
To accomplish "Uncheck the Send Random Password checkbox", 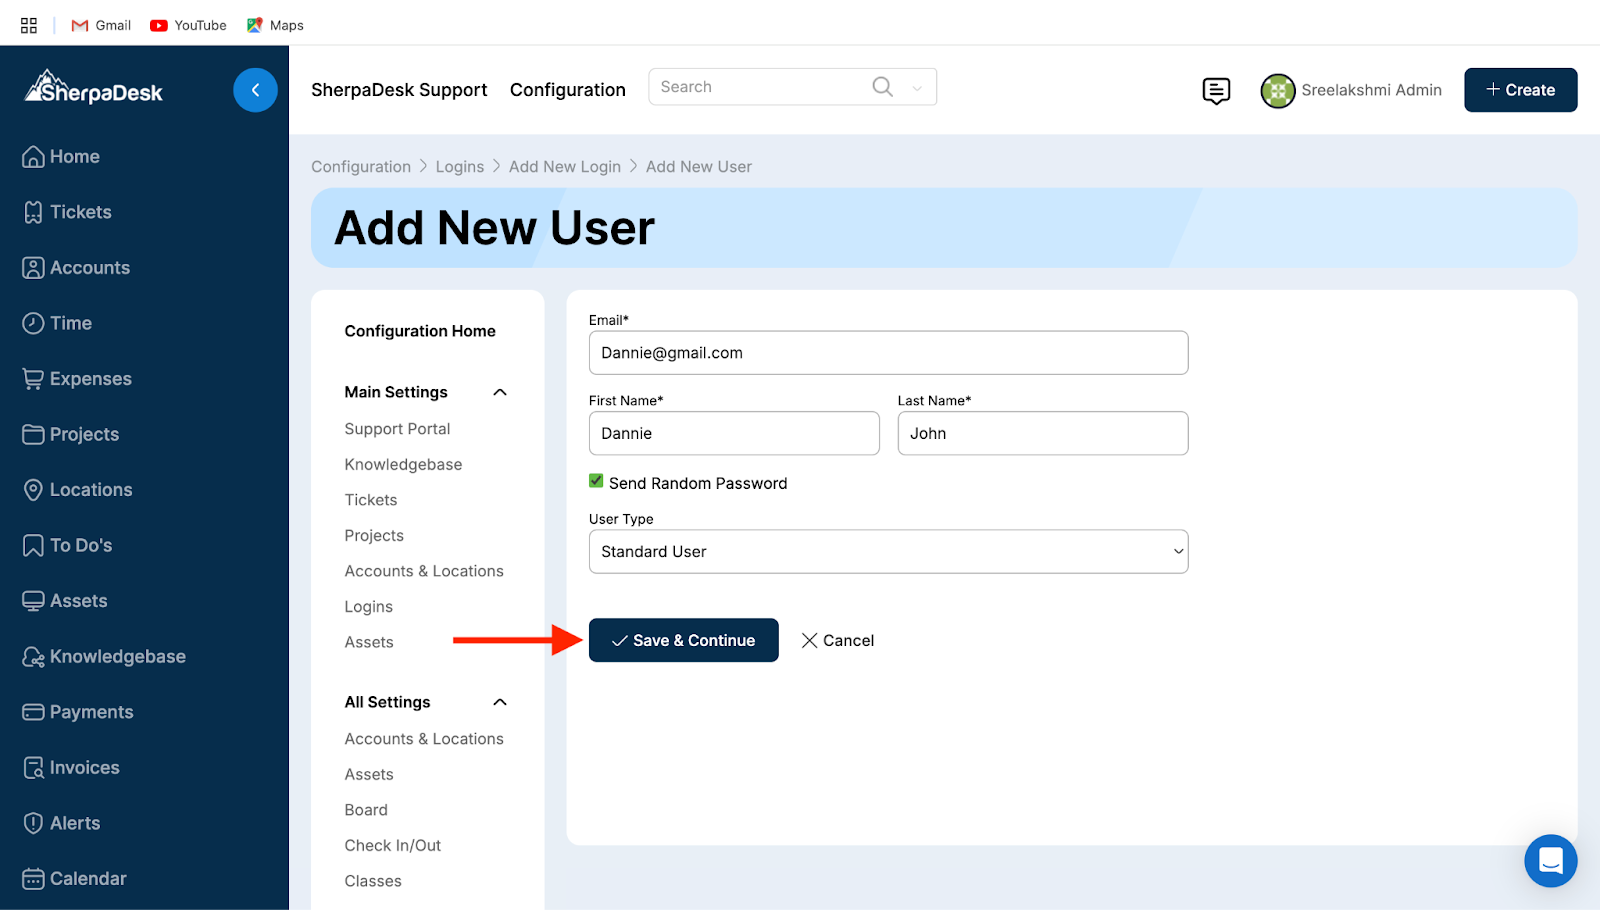I will 596,481.
